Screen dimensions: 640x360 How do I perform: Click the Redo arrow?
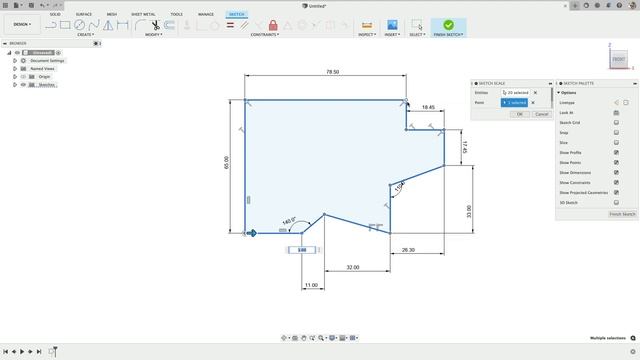point(56,5)
